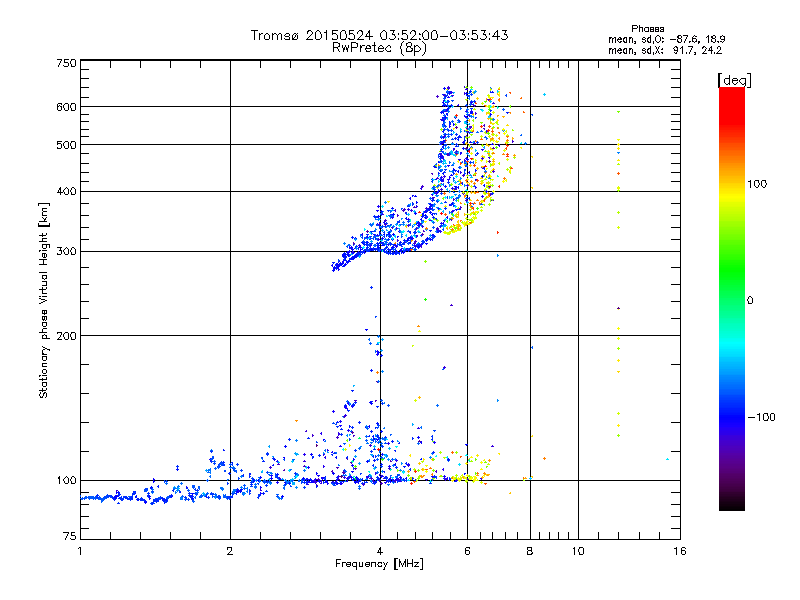
Task: Click the x-axis tick label '6'
Action: 467,551
